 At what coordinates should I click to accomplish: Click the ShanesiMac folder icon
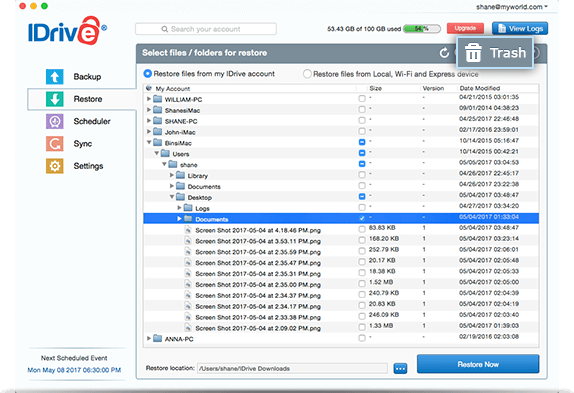(x=157, y=110)
